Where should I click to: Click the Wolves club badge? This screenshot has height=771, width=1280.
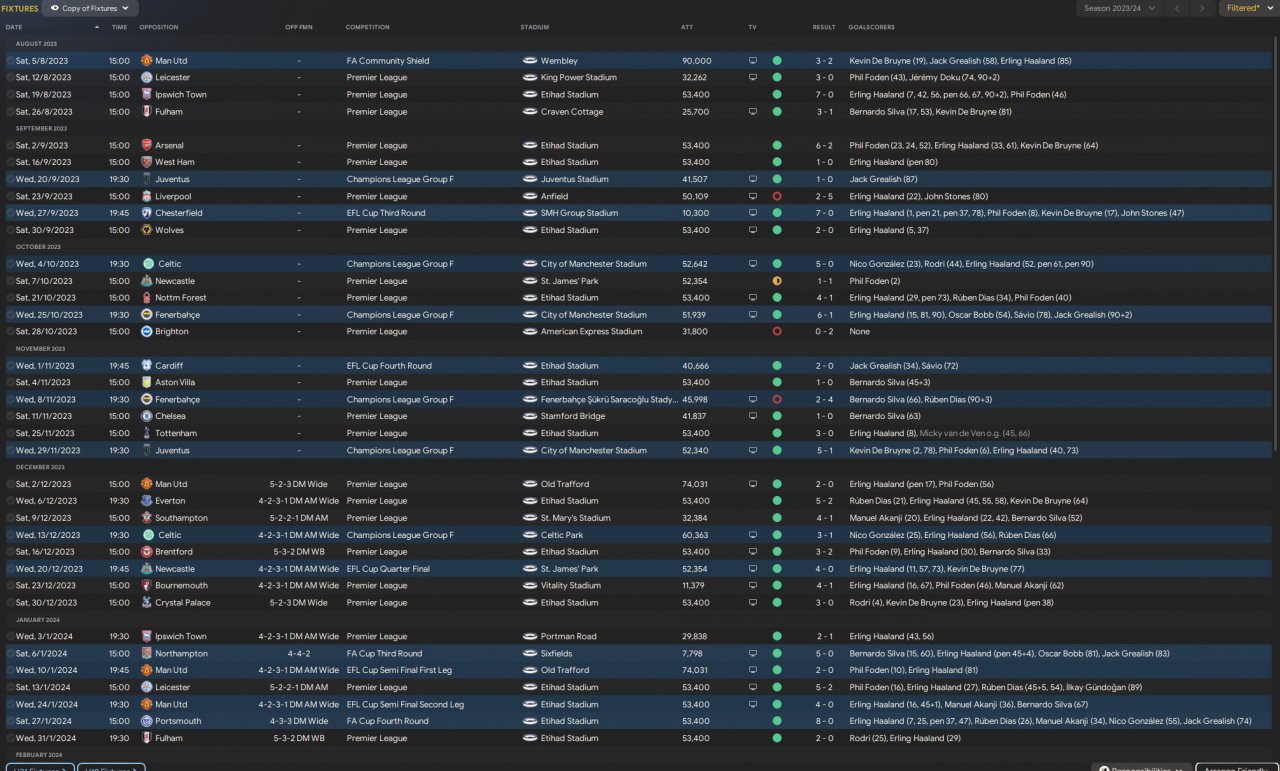[146, 230]
